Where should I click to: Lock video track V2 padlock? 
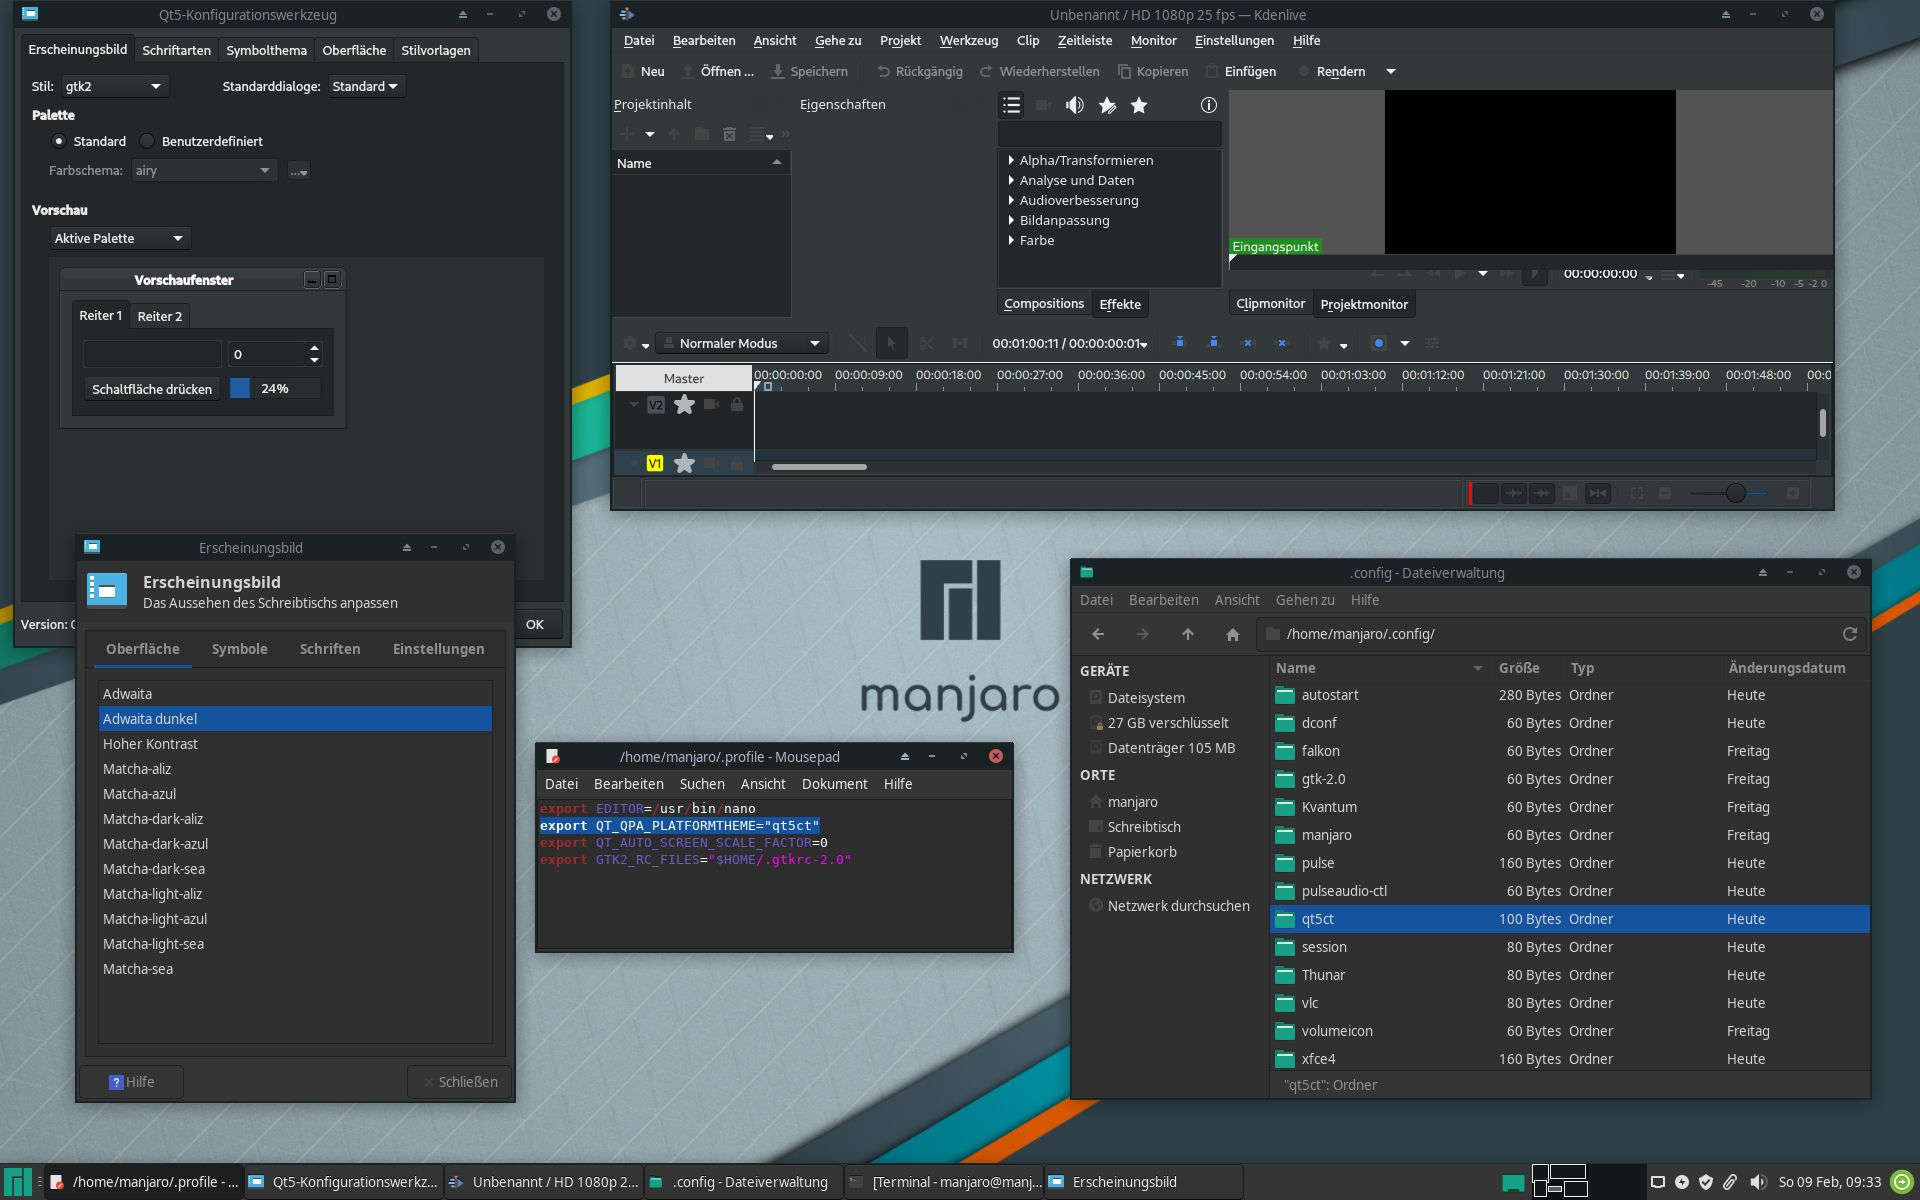pos(737,405)
